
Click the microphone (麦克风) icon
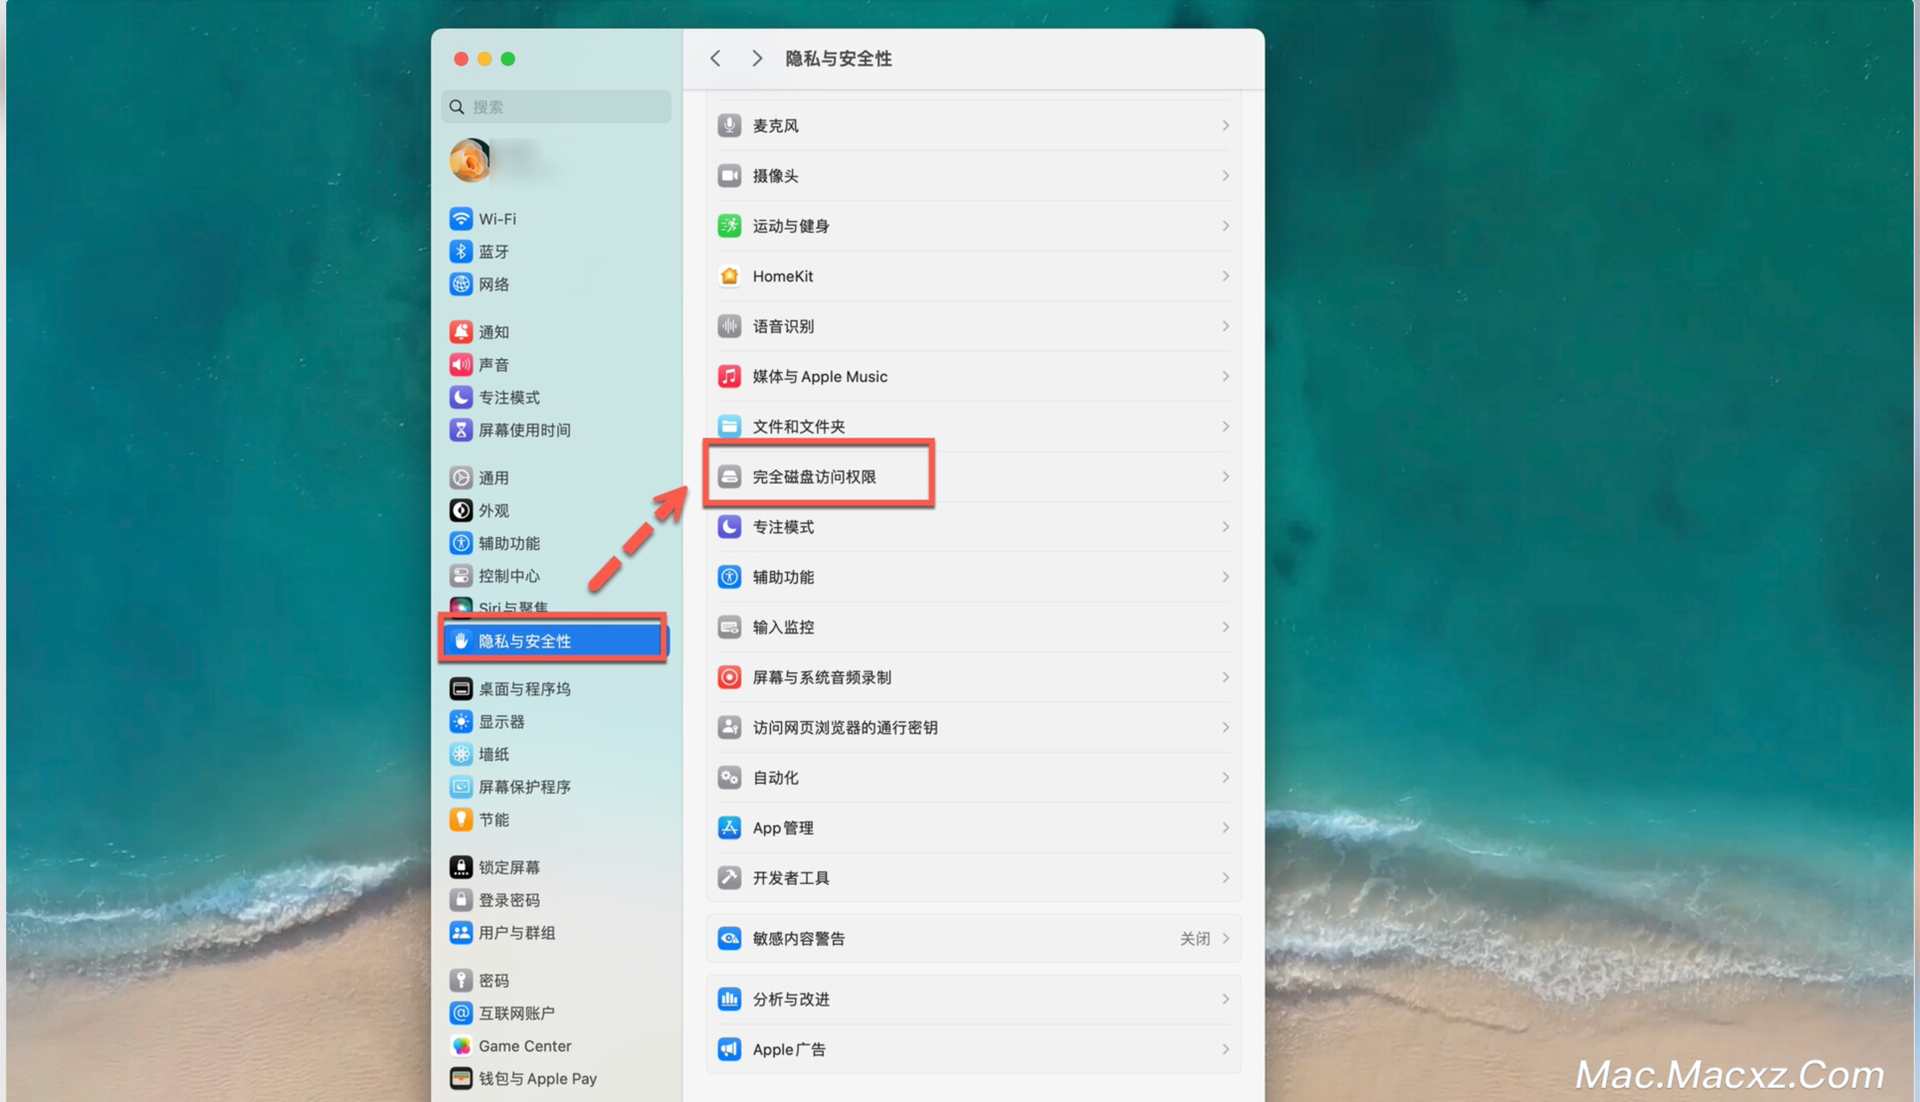click(x=729, y=126)
